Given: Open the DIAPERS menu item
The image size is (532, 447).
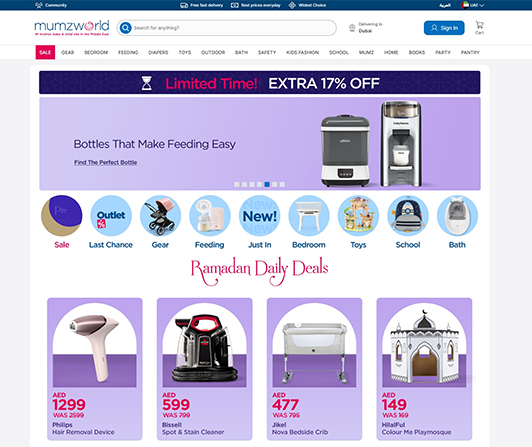Looking at the screenshot, I should pyautogui.click(x=158, y=52).
